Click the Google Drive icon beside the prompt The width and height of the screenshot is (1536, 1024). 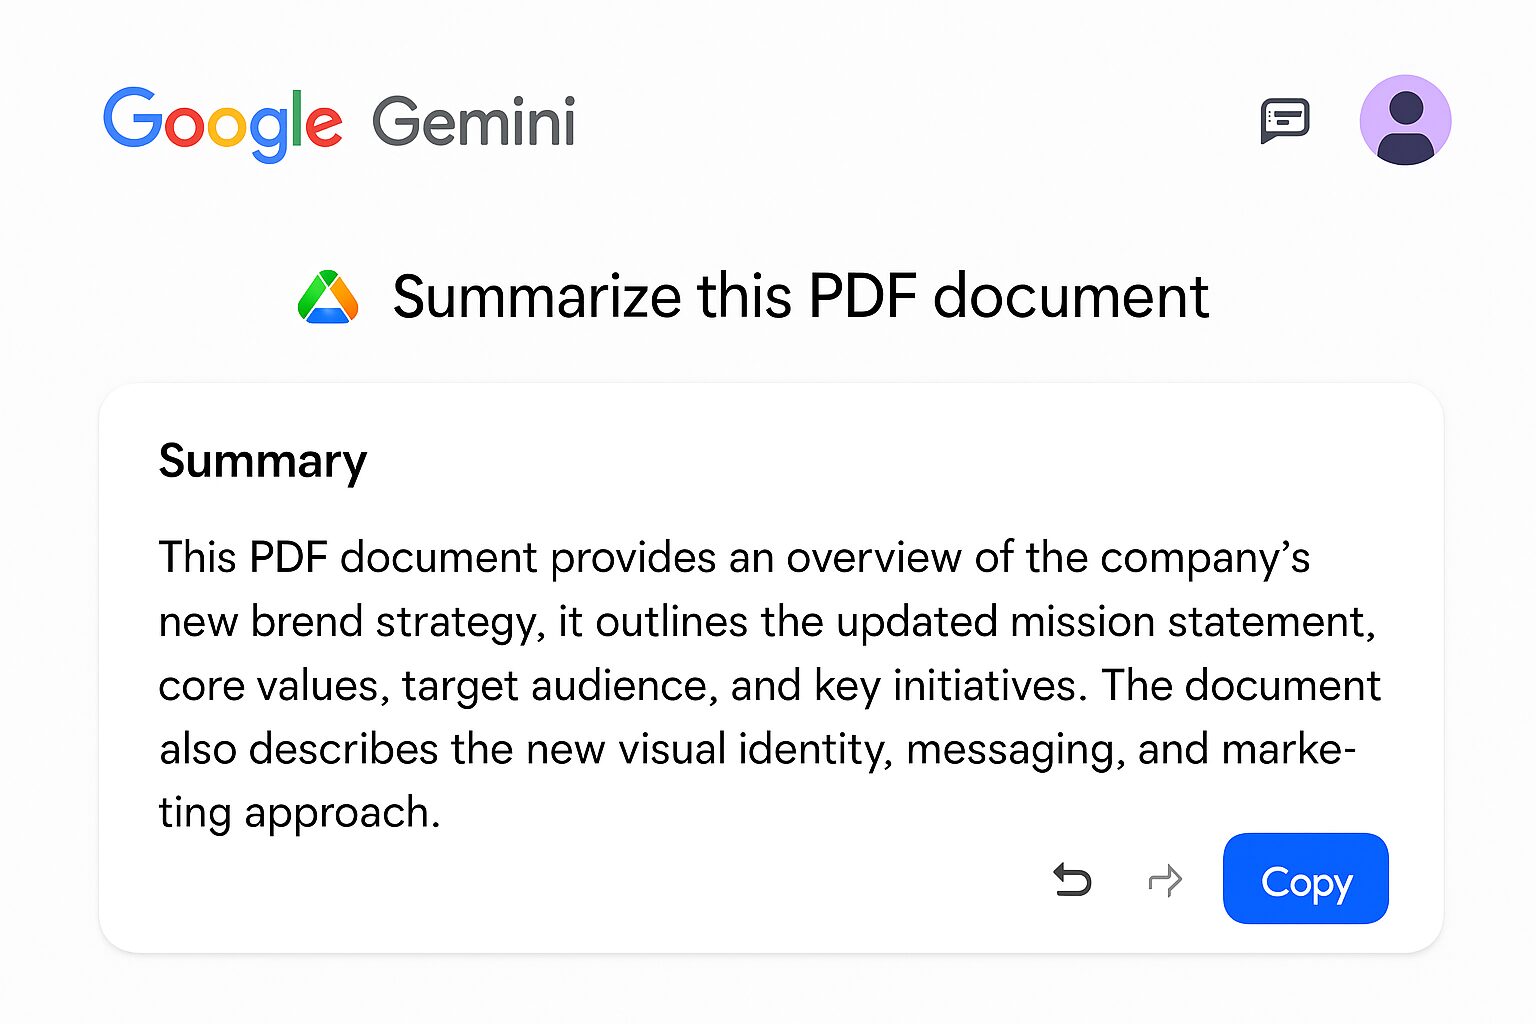[x=328, y=297]
